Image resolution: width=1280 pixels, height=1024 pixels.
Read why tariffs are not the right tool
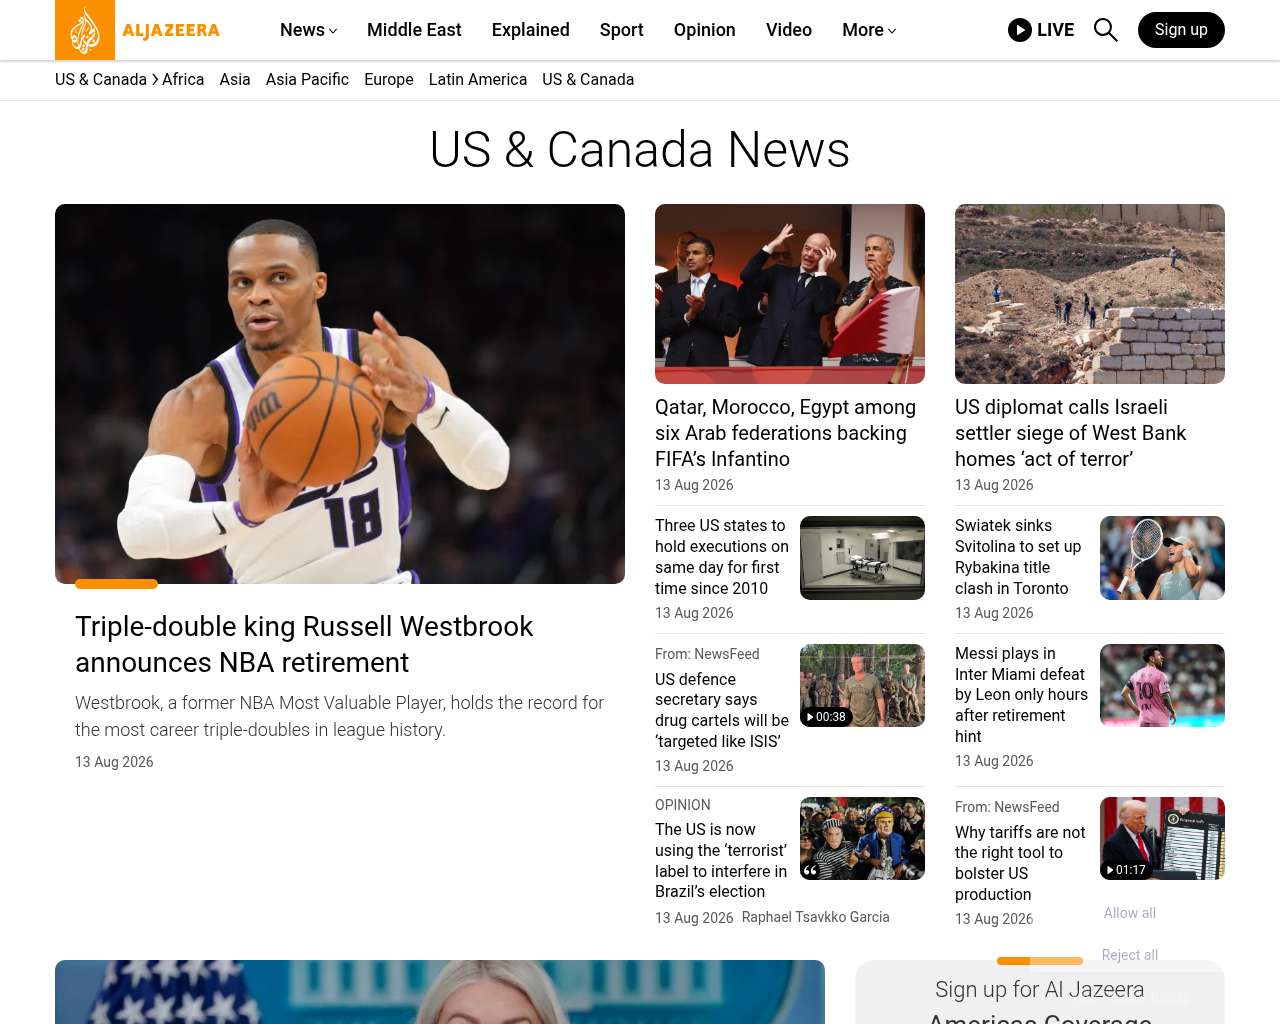click(x=1020, y=863)
